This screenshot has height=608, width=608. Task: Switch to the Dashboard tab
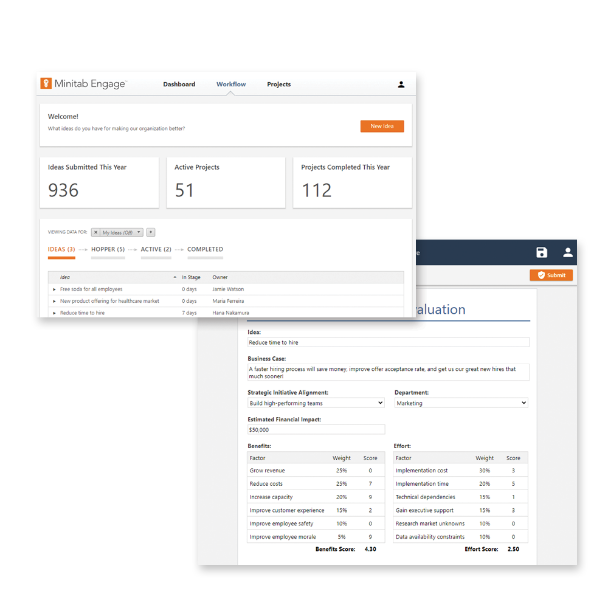tap(179, 84)
